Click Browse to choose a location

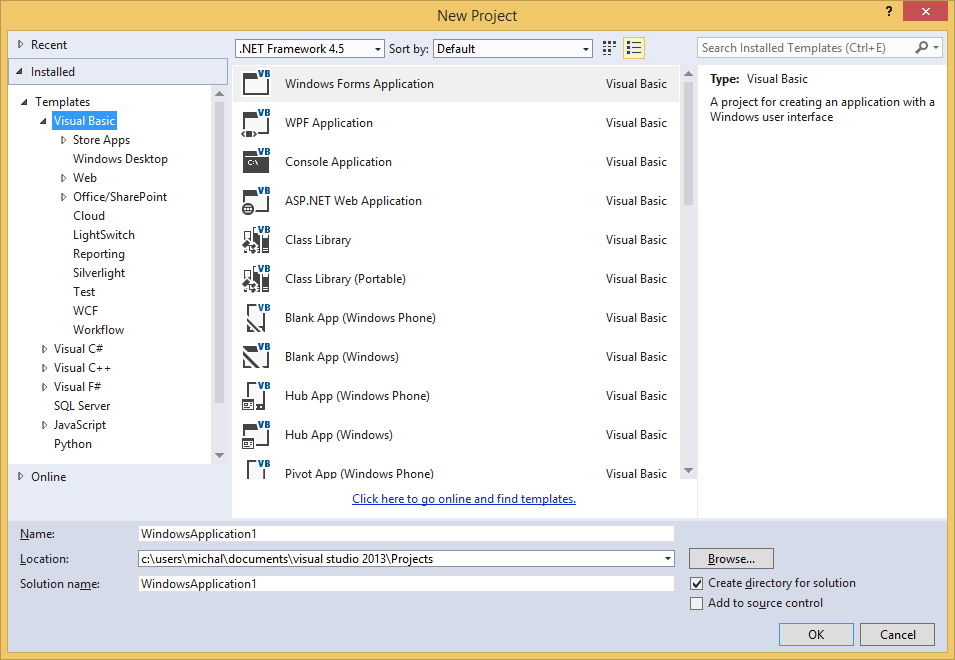(x=730, y=558)
